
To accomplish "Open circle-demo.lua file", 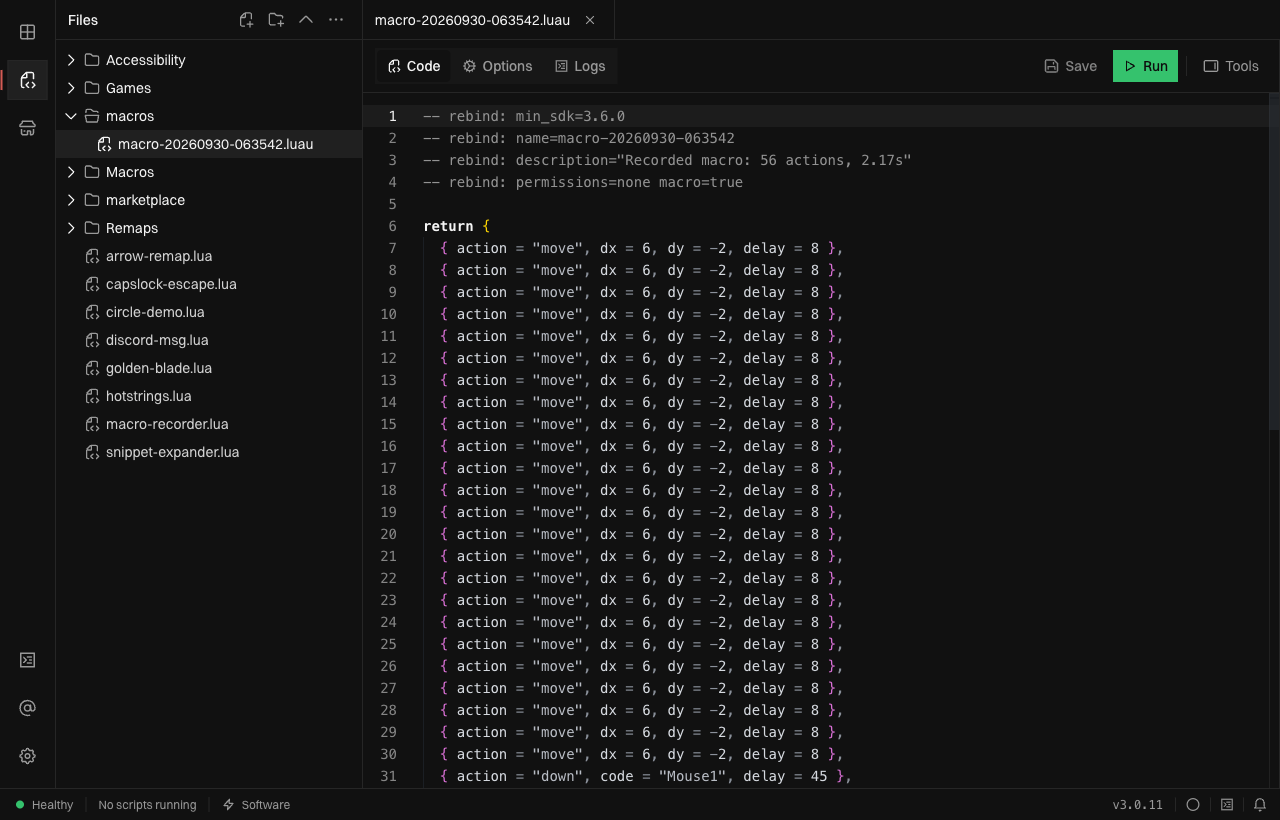I will coord(209,312).
